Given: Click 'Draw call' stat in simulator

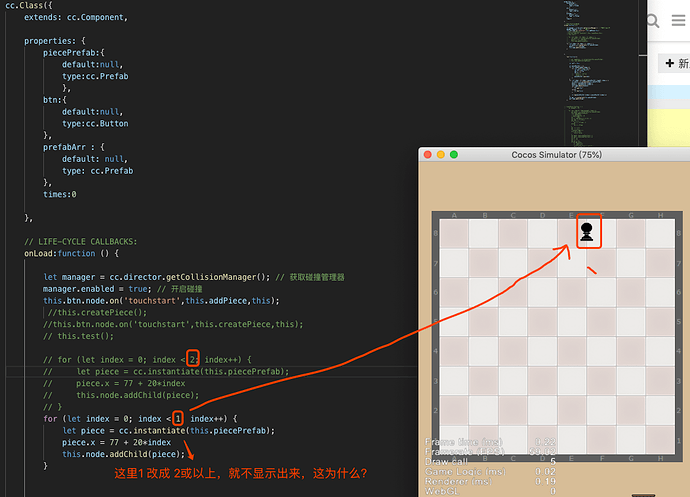Looking at the screenshot, I should (446, 461).
